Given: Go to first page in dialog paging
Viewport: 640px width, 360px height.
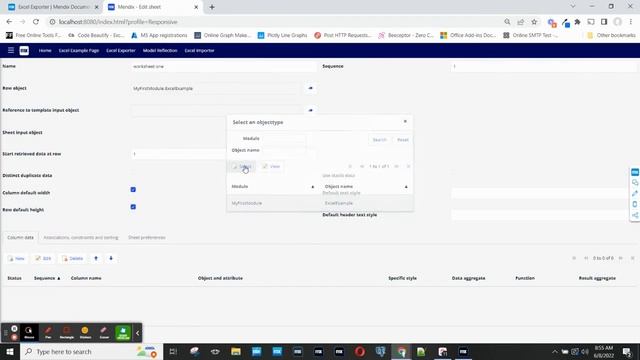Looking at the screenshot, I should point(350,166).
